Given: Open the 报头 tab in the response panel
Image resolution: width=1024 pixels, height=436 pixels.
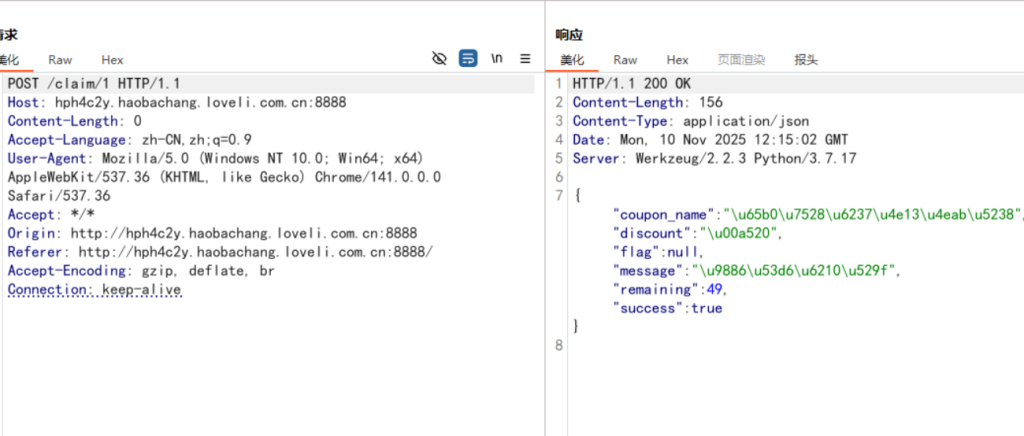Looking at the screenshot, I should click(806, 60).
